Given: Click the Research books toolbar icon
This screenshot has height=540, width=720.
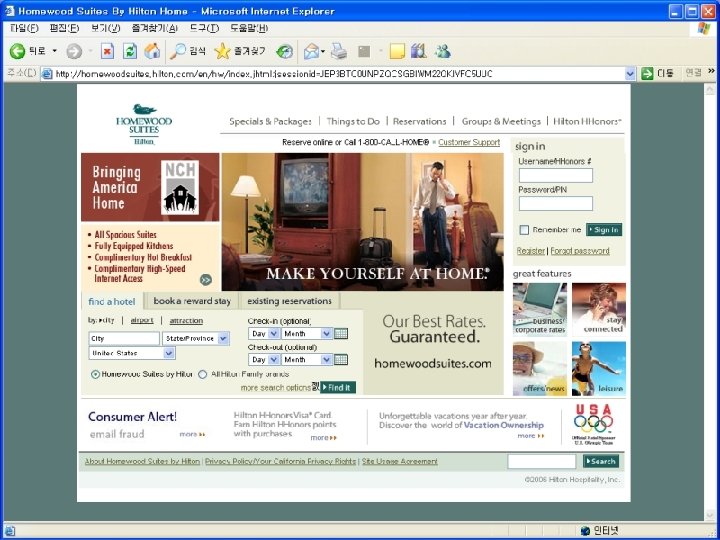Looking at the screenshot, I should coord(418,51).
